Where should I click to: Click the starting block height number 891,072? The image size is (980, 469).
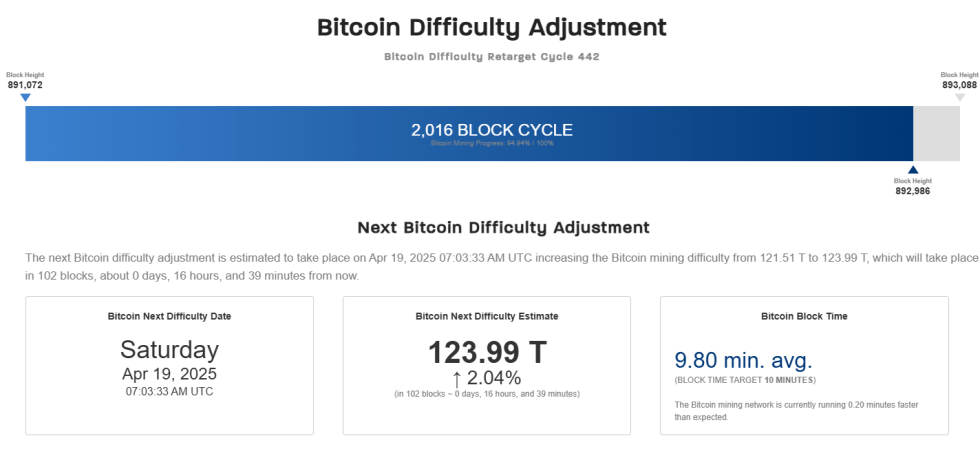tap(25, 85)
